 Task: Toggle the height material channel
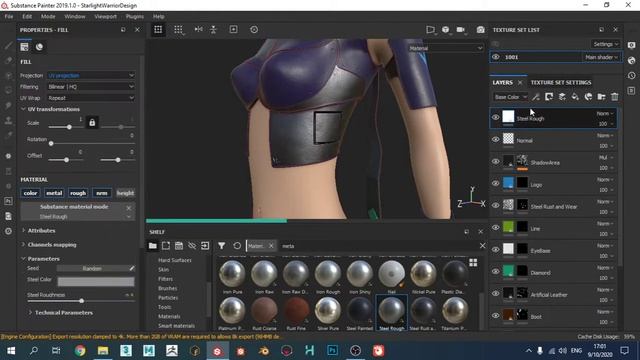click(x=125, y=193)
